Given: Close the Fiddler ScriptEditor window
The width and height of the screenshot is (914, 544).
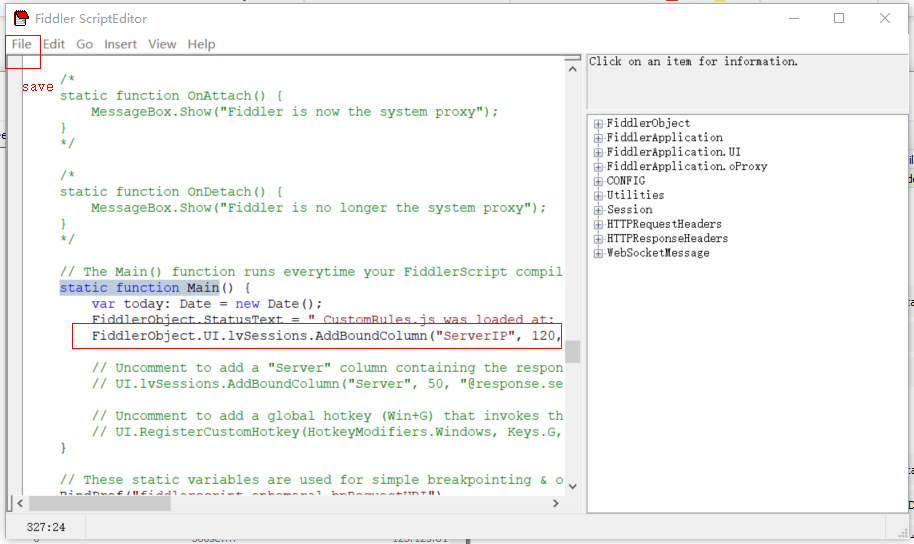Looking at the screenshot, I should click(x=885, y=19).
